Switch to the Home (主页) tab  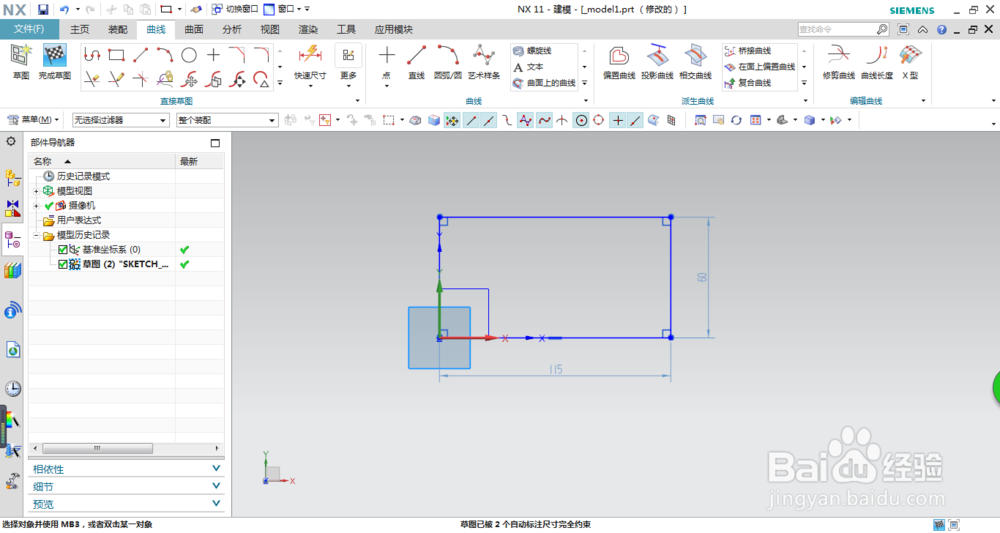80,29
